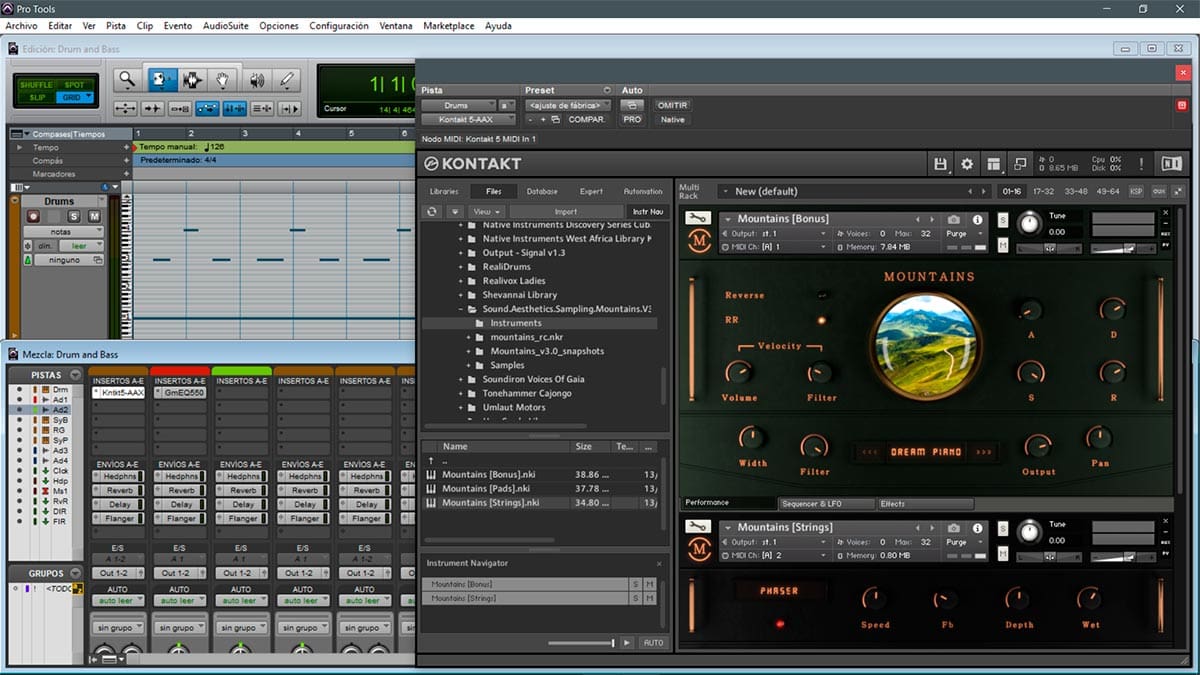Open the Kontakt browser View dropdown
The width and height of the screenshot is (1200, 675).
click(485, 211)
